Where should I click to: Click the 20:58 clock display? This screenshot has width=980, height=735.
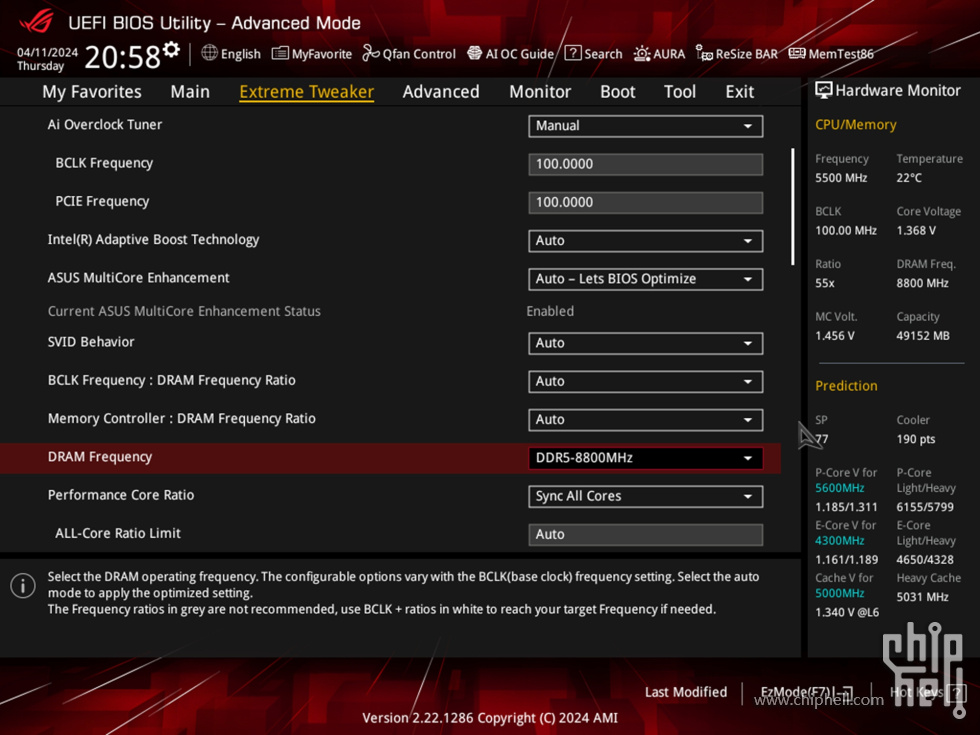[x=122, y=57]
